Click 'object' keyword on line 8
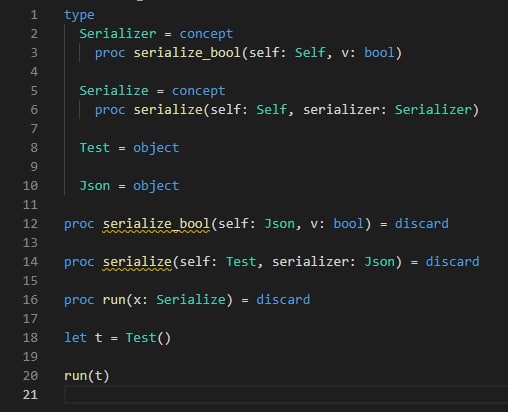508x412 pixels. [x=156, y=148]
